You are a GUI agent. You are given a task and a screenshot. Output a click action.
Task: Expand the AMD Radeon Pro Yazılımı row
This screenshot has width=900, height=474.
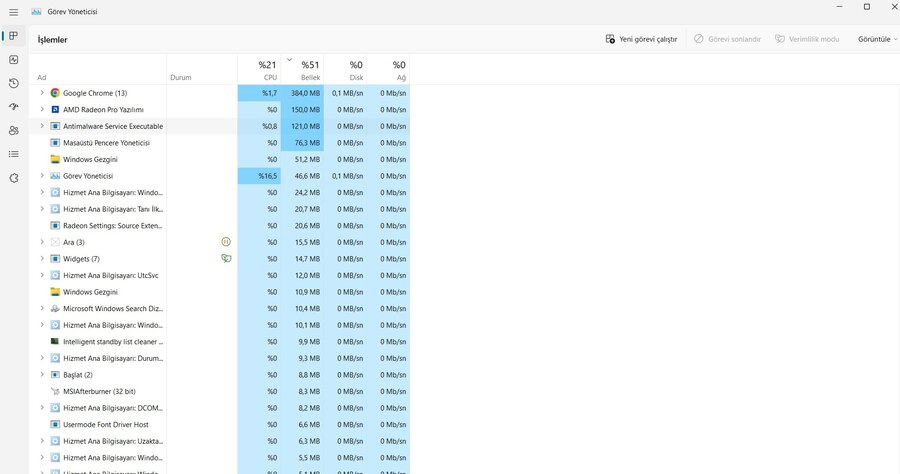click(x=41, y=110)
